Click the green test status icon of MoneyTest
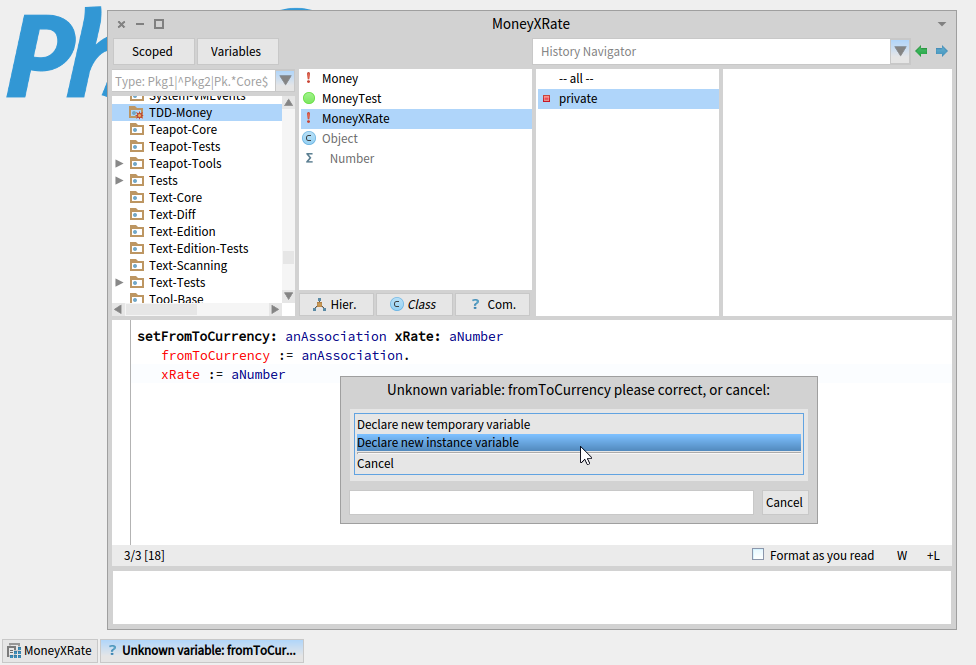Image resolution: width=976 pixels, height=665 pixels. point(309,98)
